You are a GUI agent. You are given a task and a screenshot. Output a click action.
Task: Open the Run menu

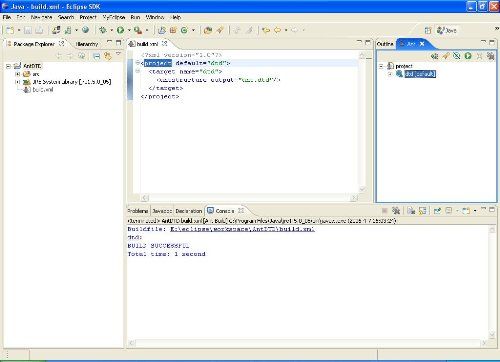tap(135, 17)
